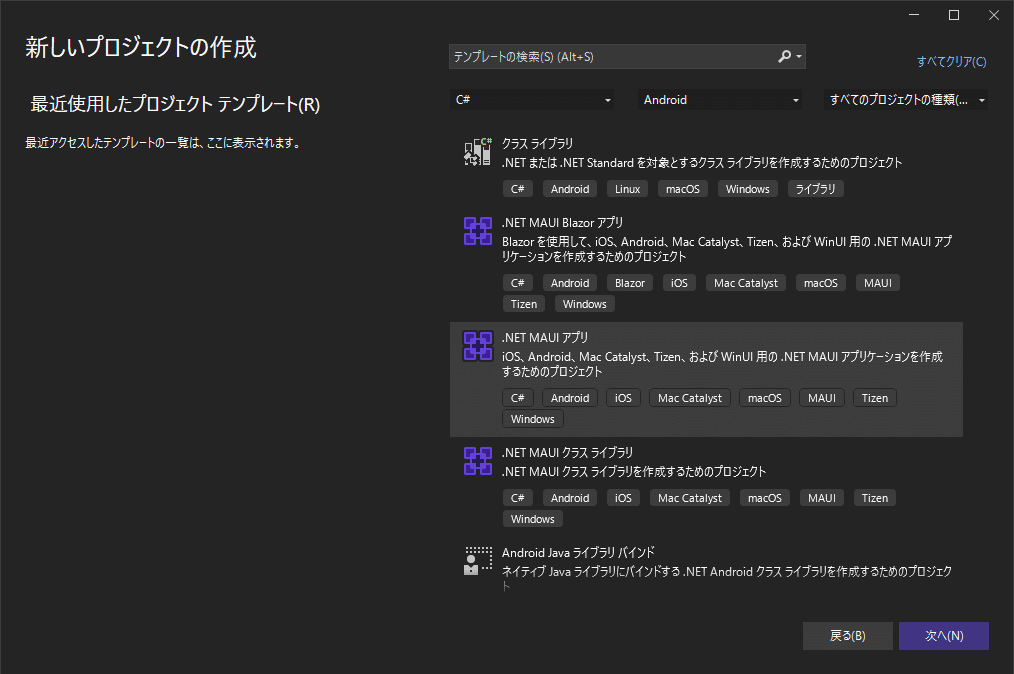The image size is (1014, 674).
Task: Click the .NET MAUI Blazor app icon
Action: pyautogui.click(x=478, y=231)
